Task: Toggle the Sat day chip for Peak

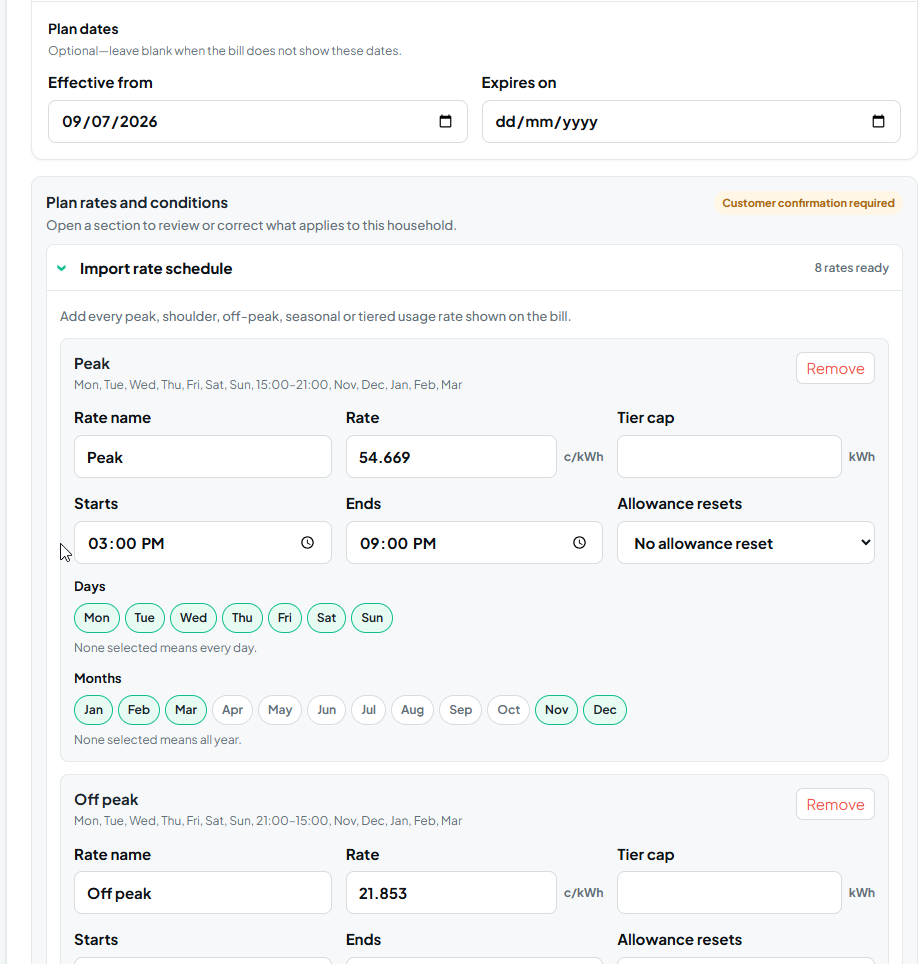Action: click(326, 618)
